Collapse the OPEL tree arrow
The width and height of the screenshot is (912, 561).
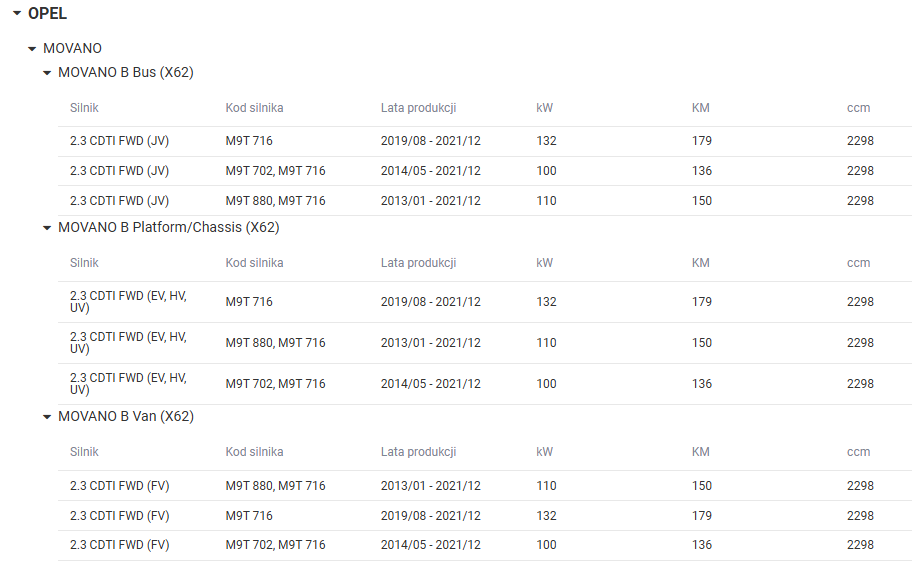click(17, 13)
